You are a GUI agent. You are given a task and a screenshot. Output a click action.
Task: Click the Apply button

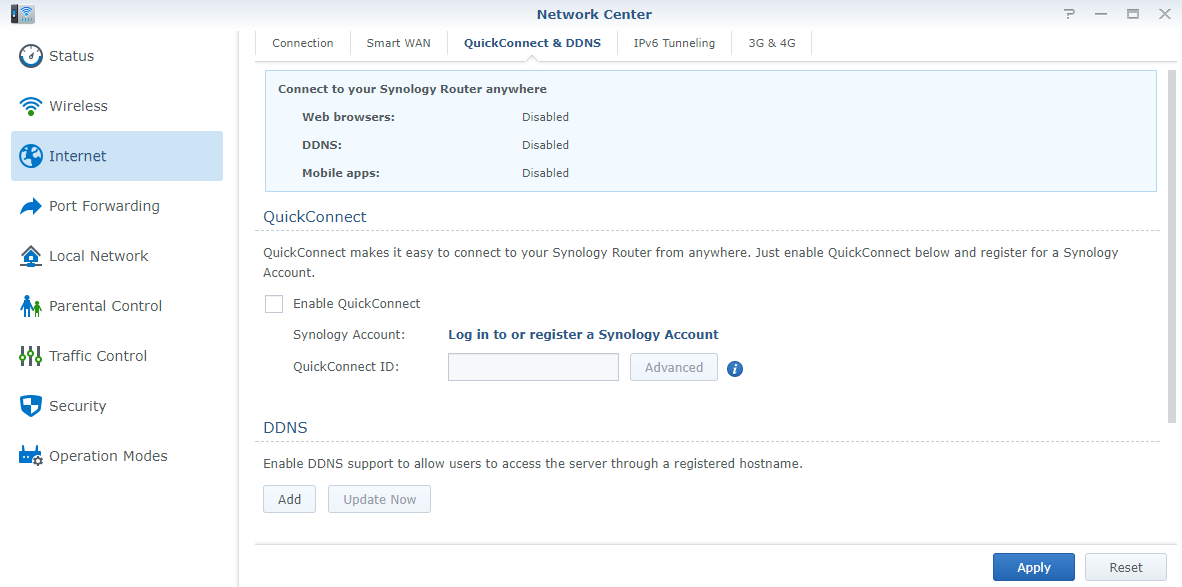(1033, 567)
